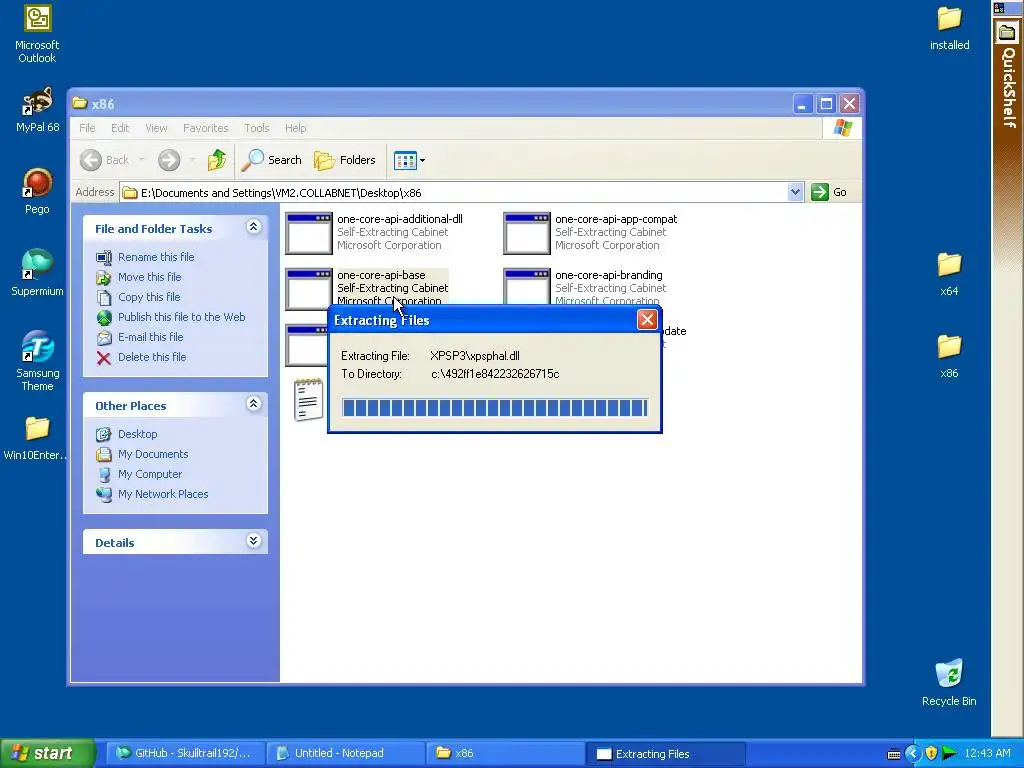Launch Supermium browser from desktop
The image size is (1024, 768).
tap(37, 273)
